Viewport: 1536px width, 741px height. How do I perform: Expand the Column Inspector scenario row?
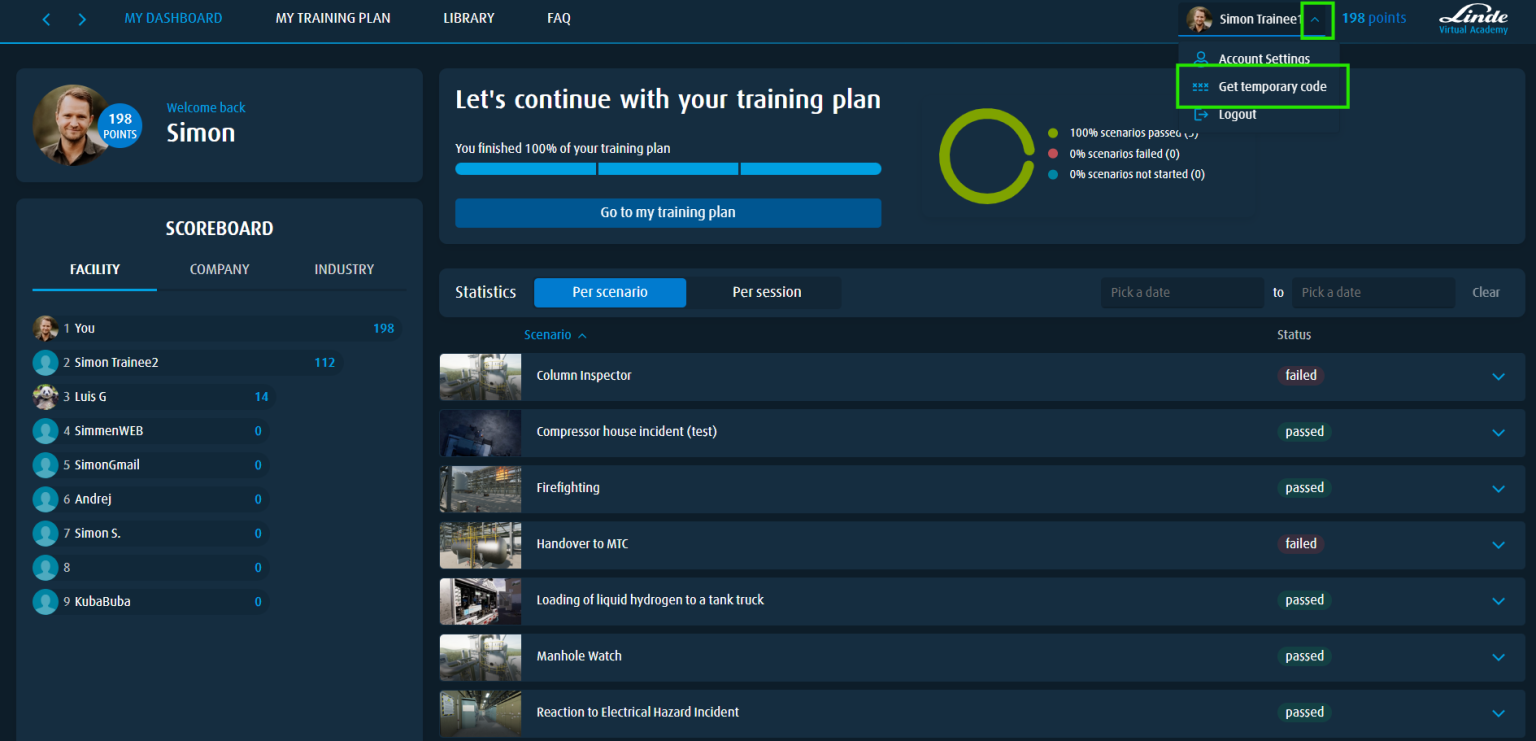[x=1497, y=376]
